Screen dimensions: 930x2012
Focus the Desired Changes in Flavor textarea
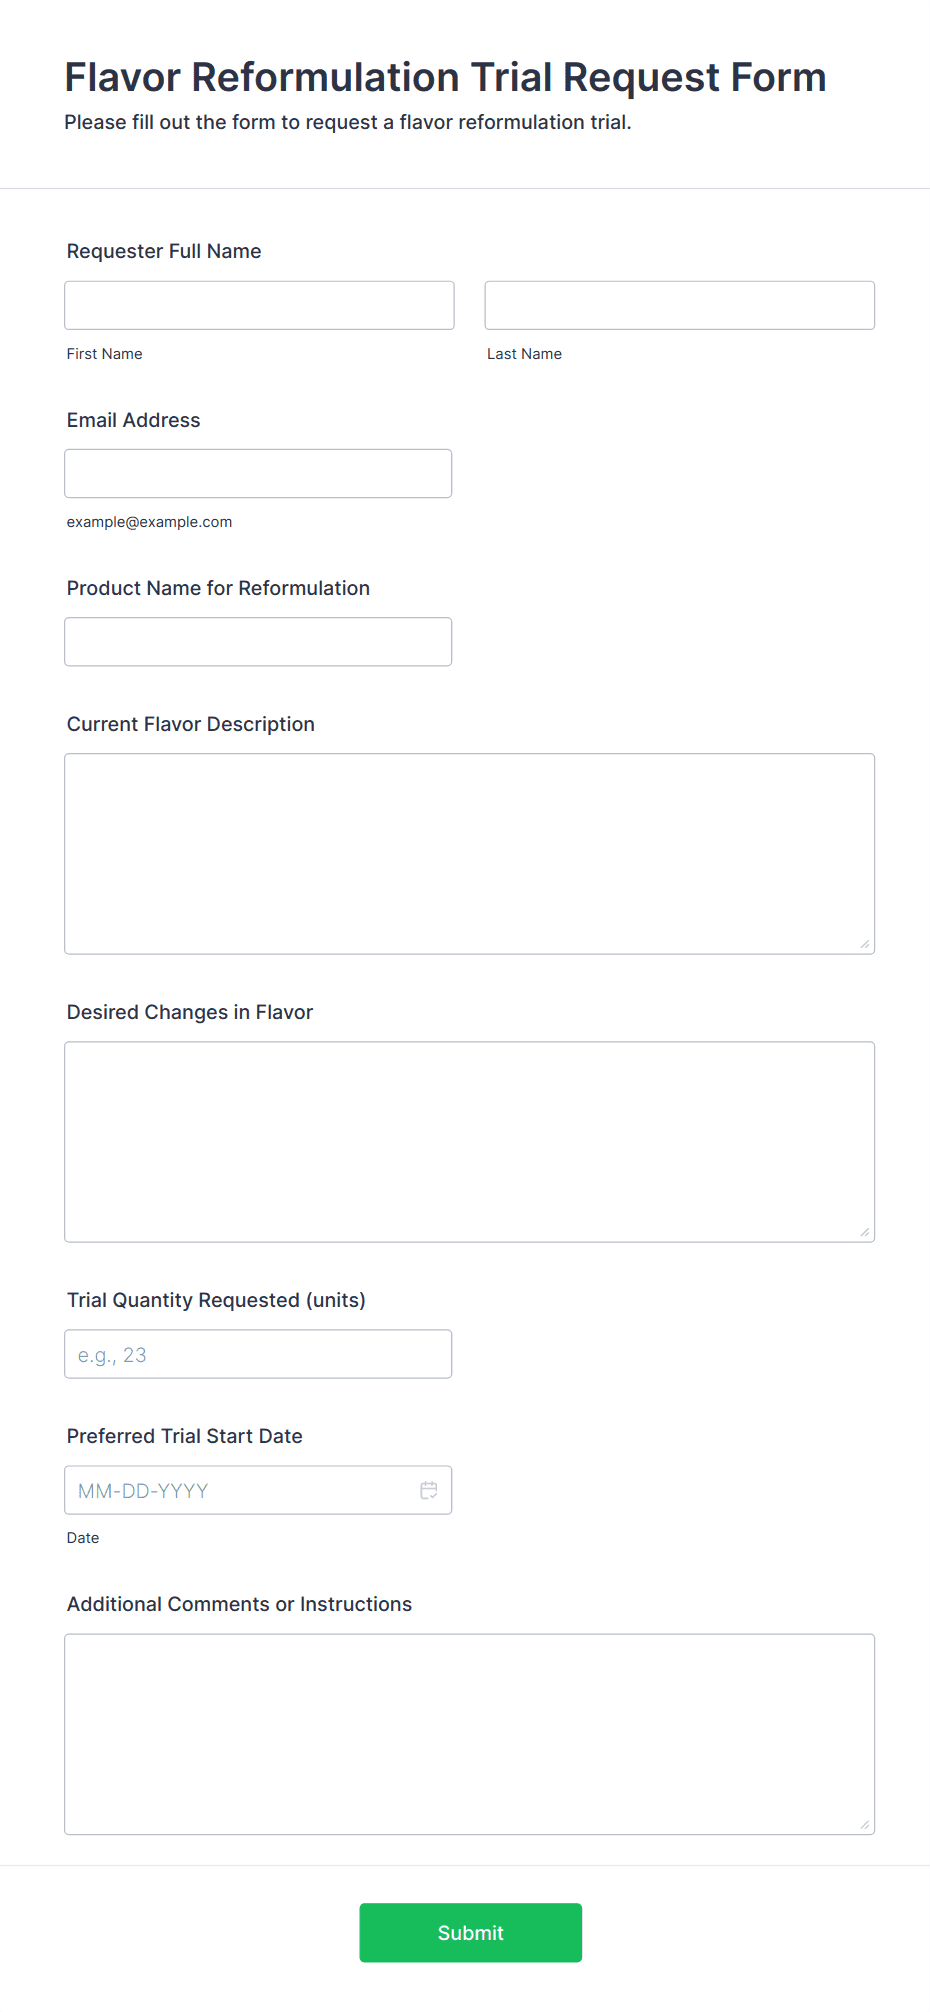coord(469,1141)
